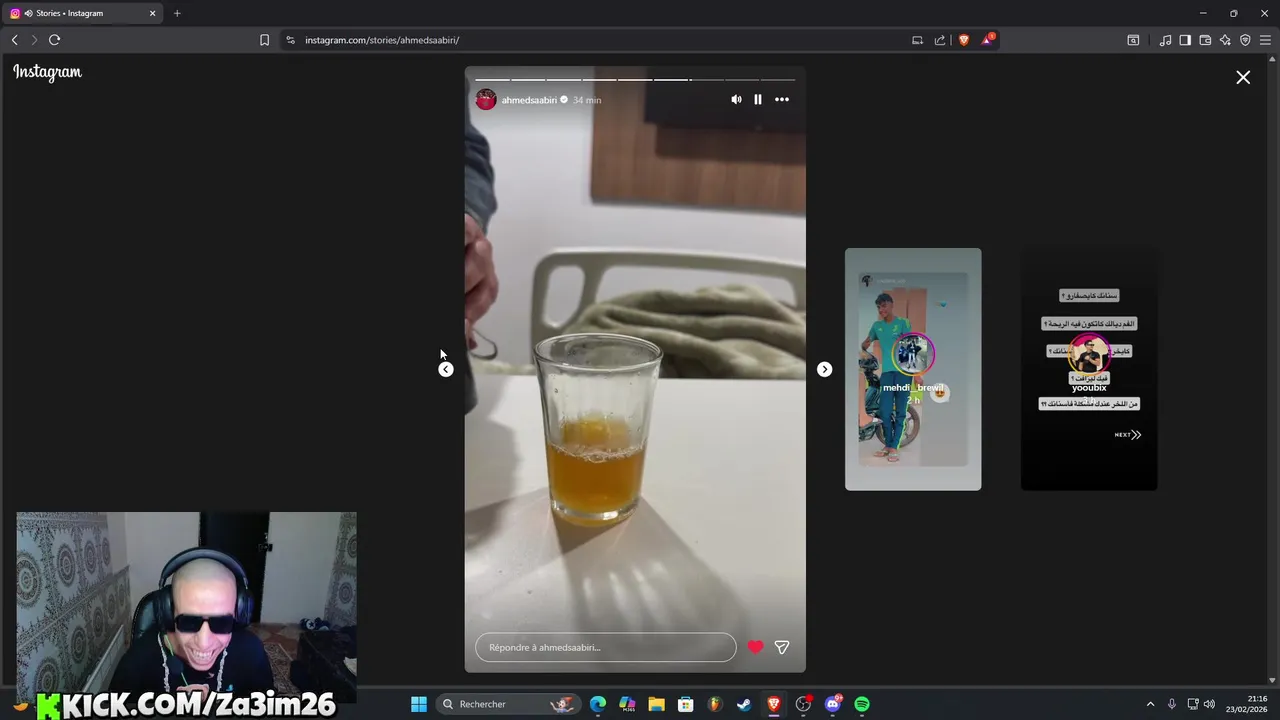Share this page from the address bar
Screen dimensions: 1280x720
click(x=940, y=40)
